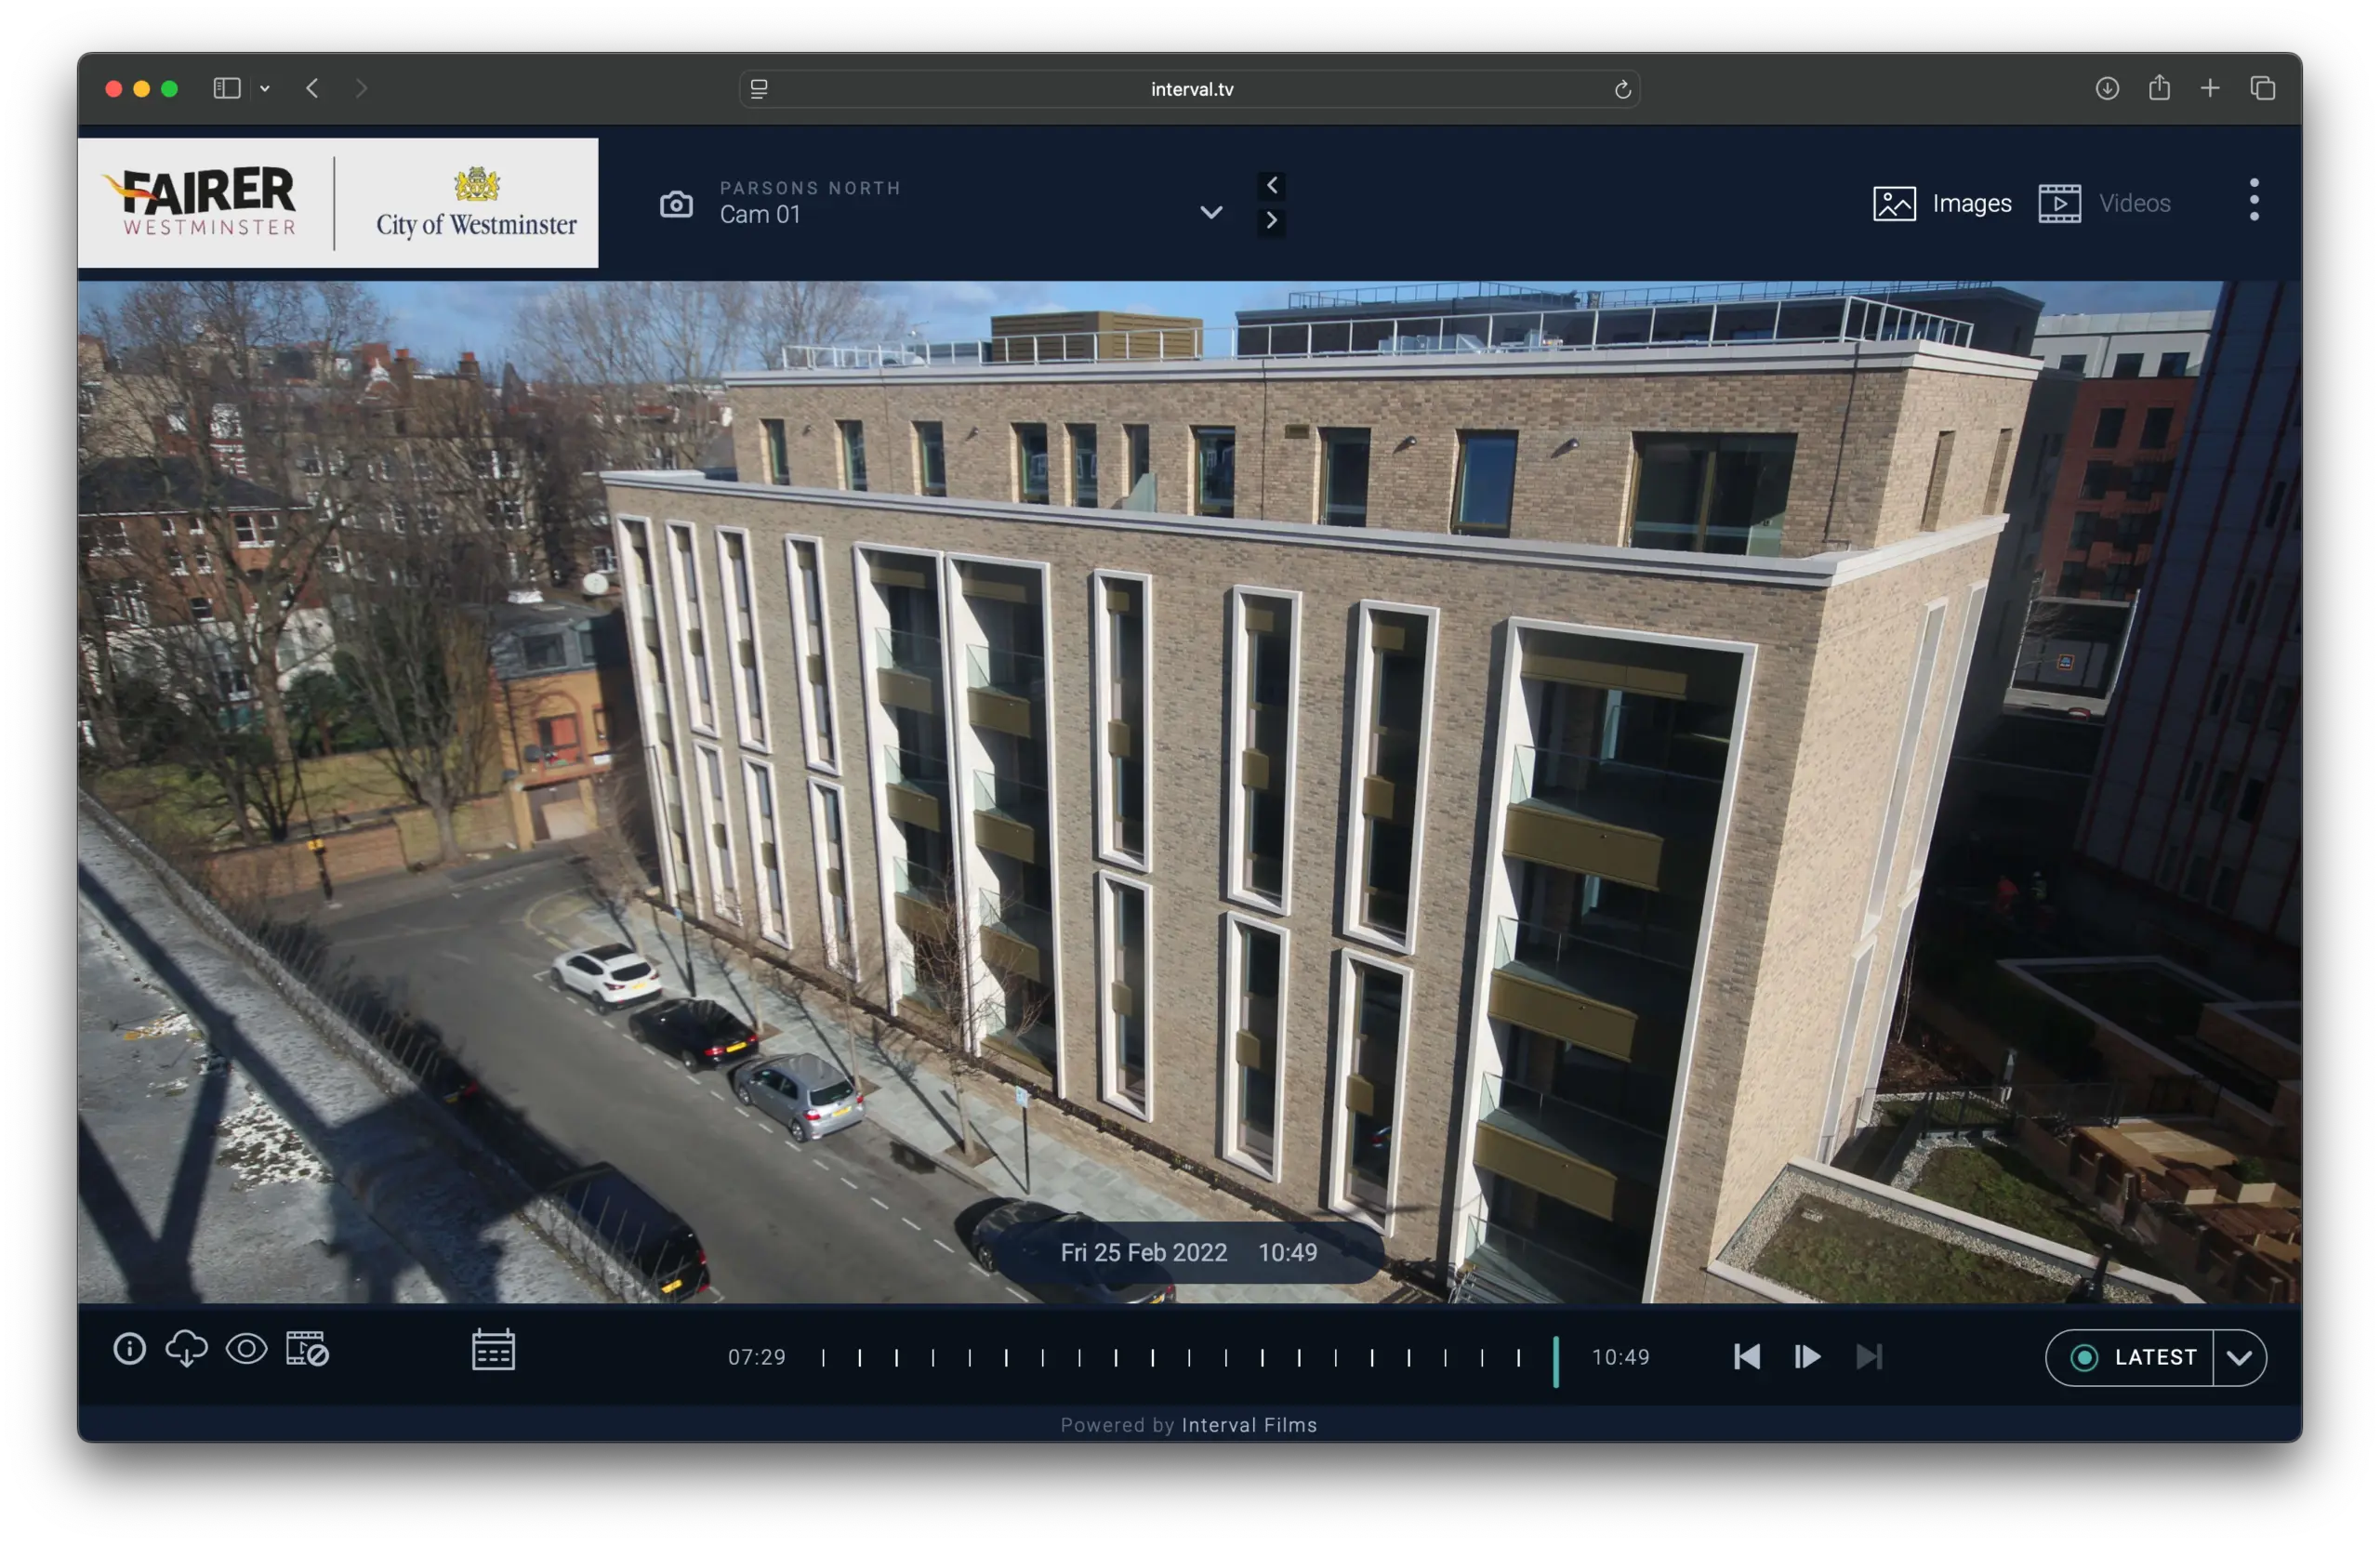This screenshot has width=2380, height=1545.
Task: Click the timeline position slider handle
Action: [x=1555, y=1360]
